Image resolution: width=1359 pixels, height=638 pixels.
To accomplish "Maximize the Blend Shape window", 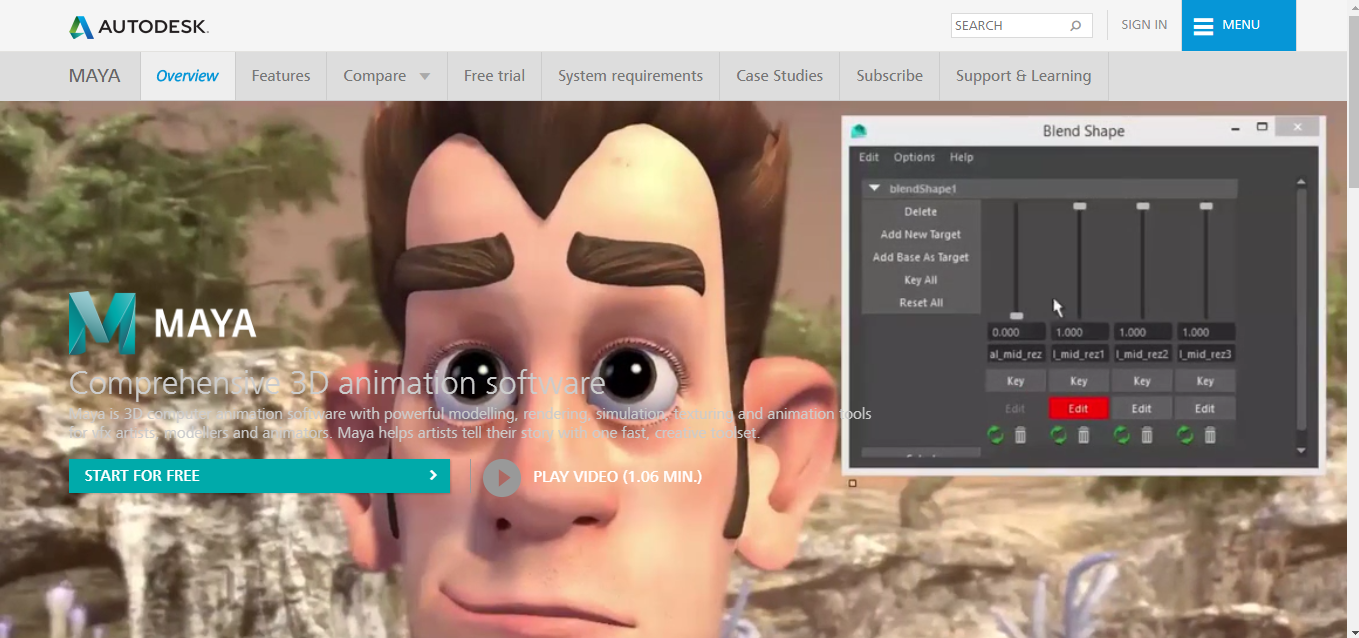I will point(1262,127).
